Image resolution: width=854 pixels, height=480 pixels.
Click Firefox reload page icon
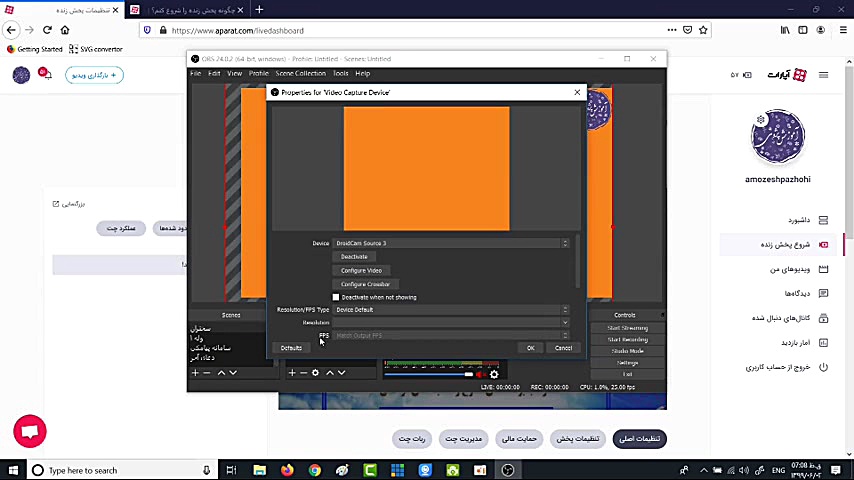pyautogui.click(x=47, y=30)
